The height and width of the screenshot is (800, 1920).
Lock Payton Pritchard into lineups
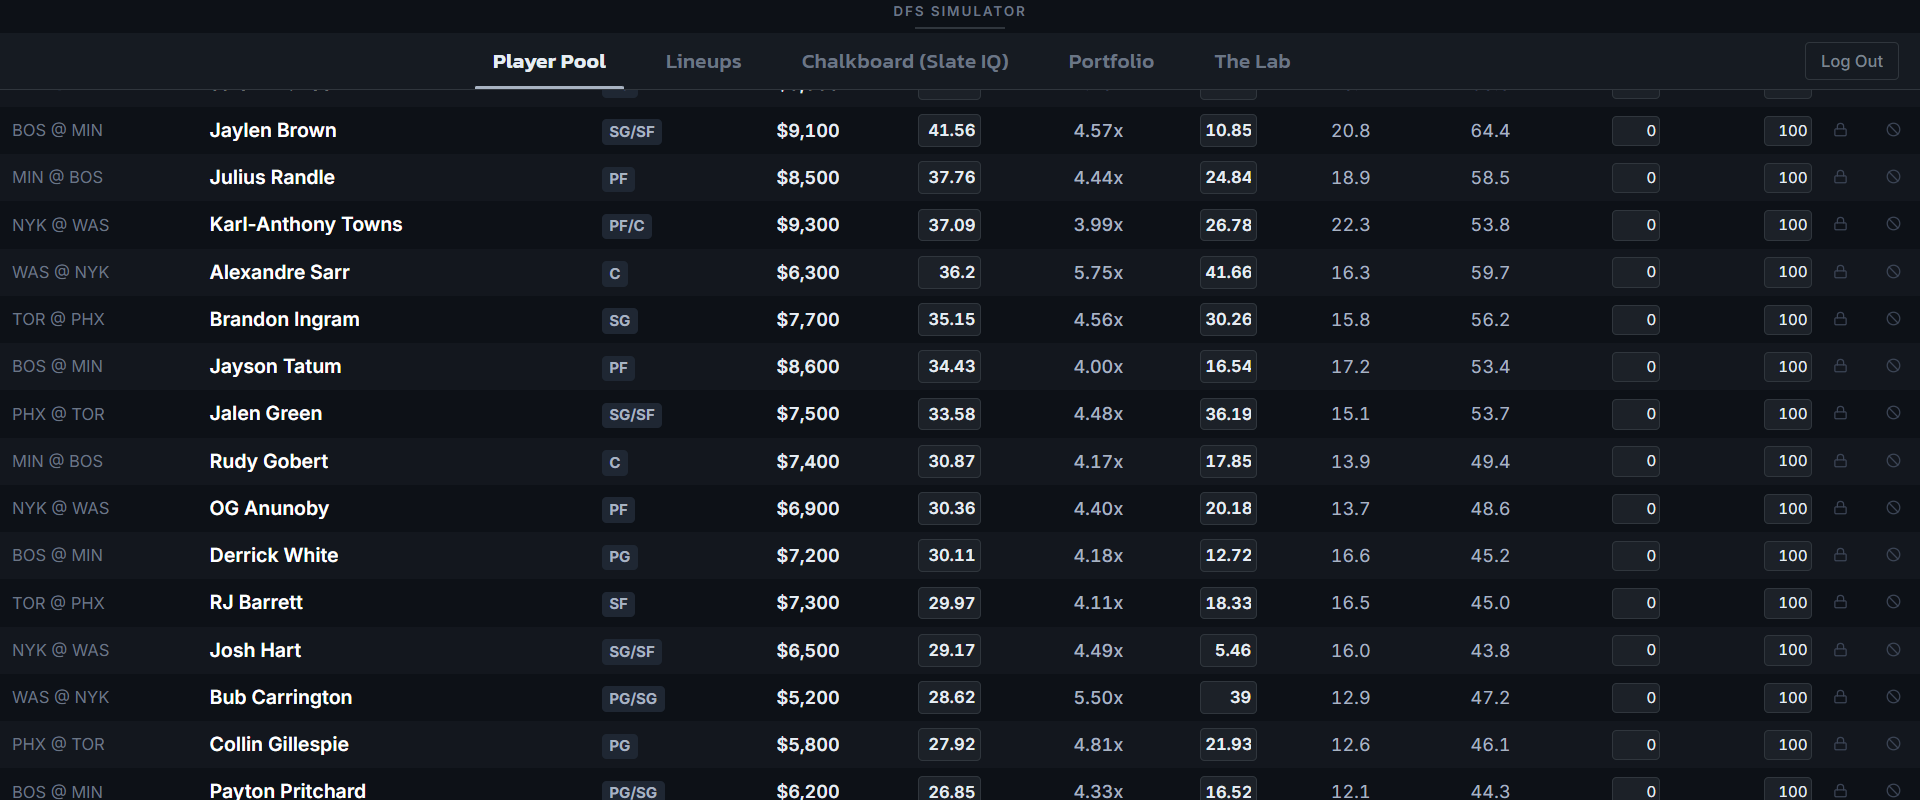click(x=1841, y=790)
